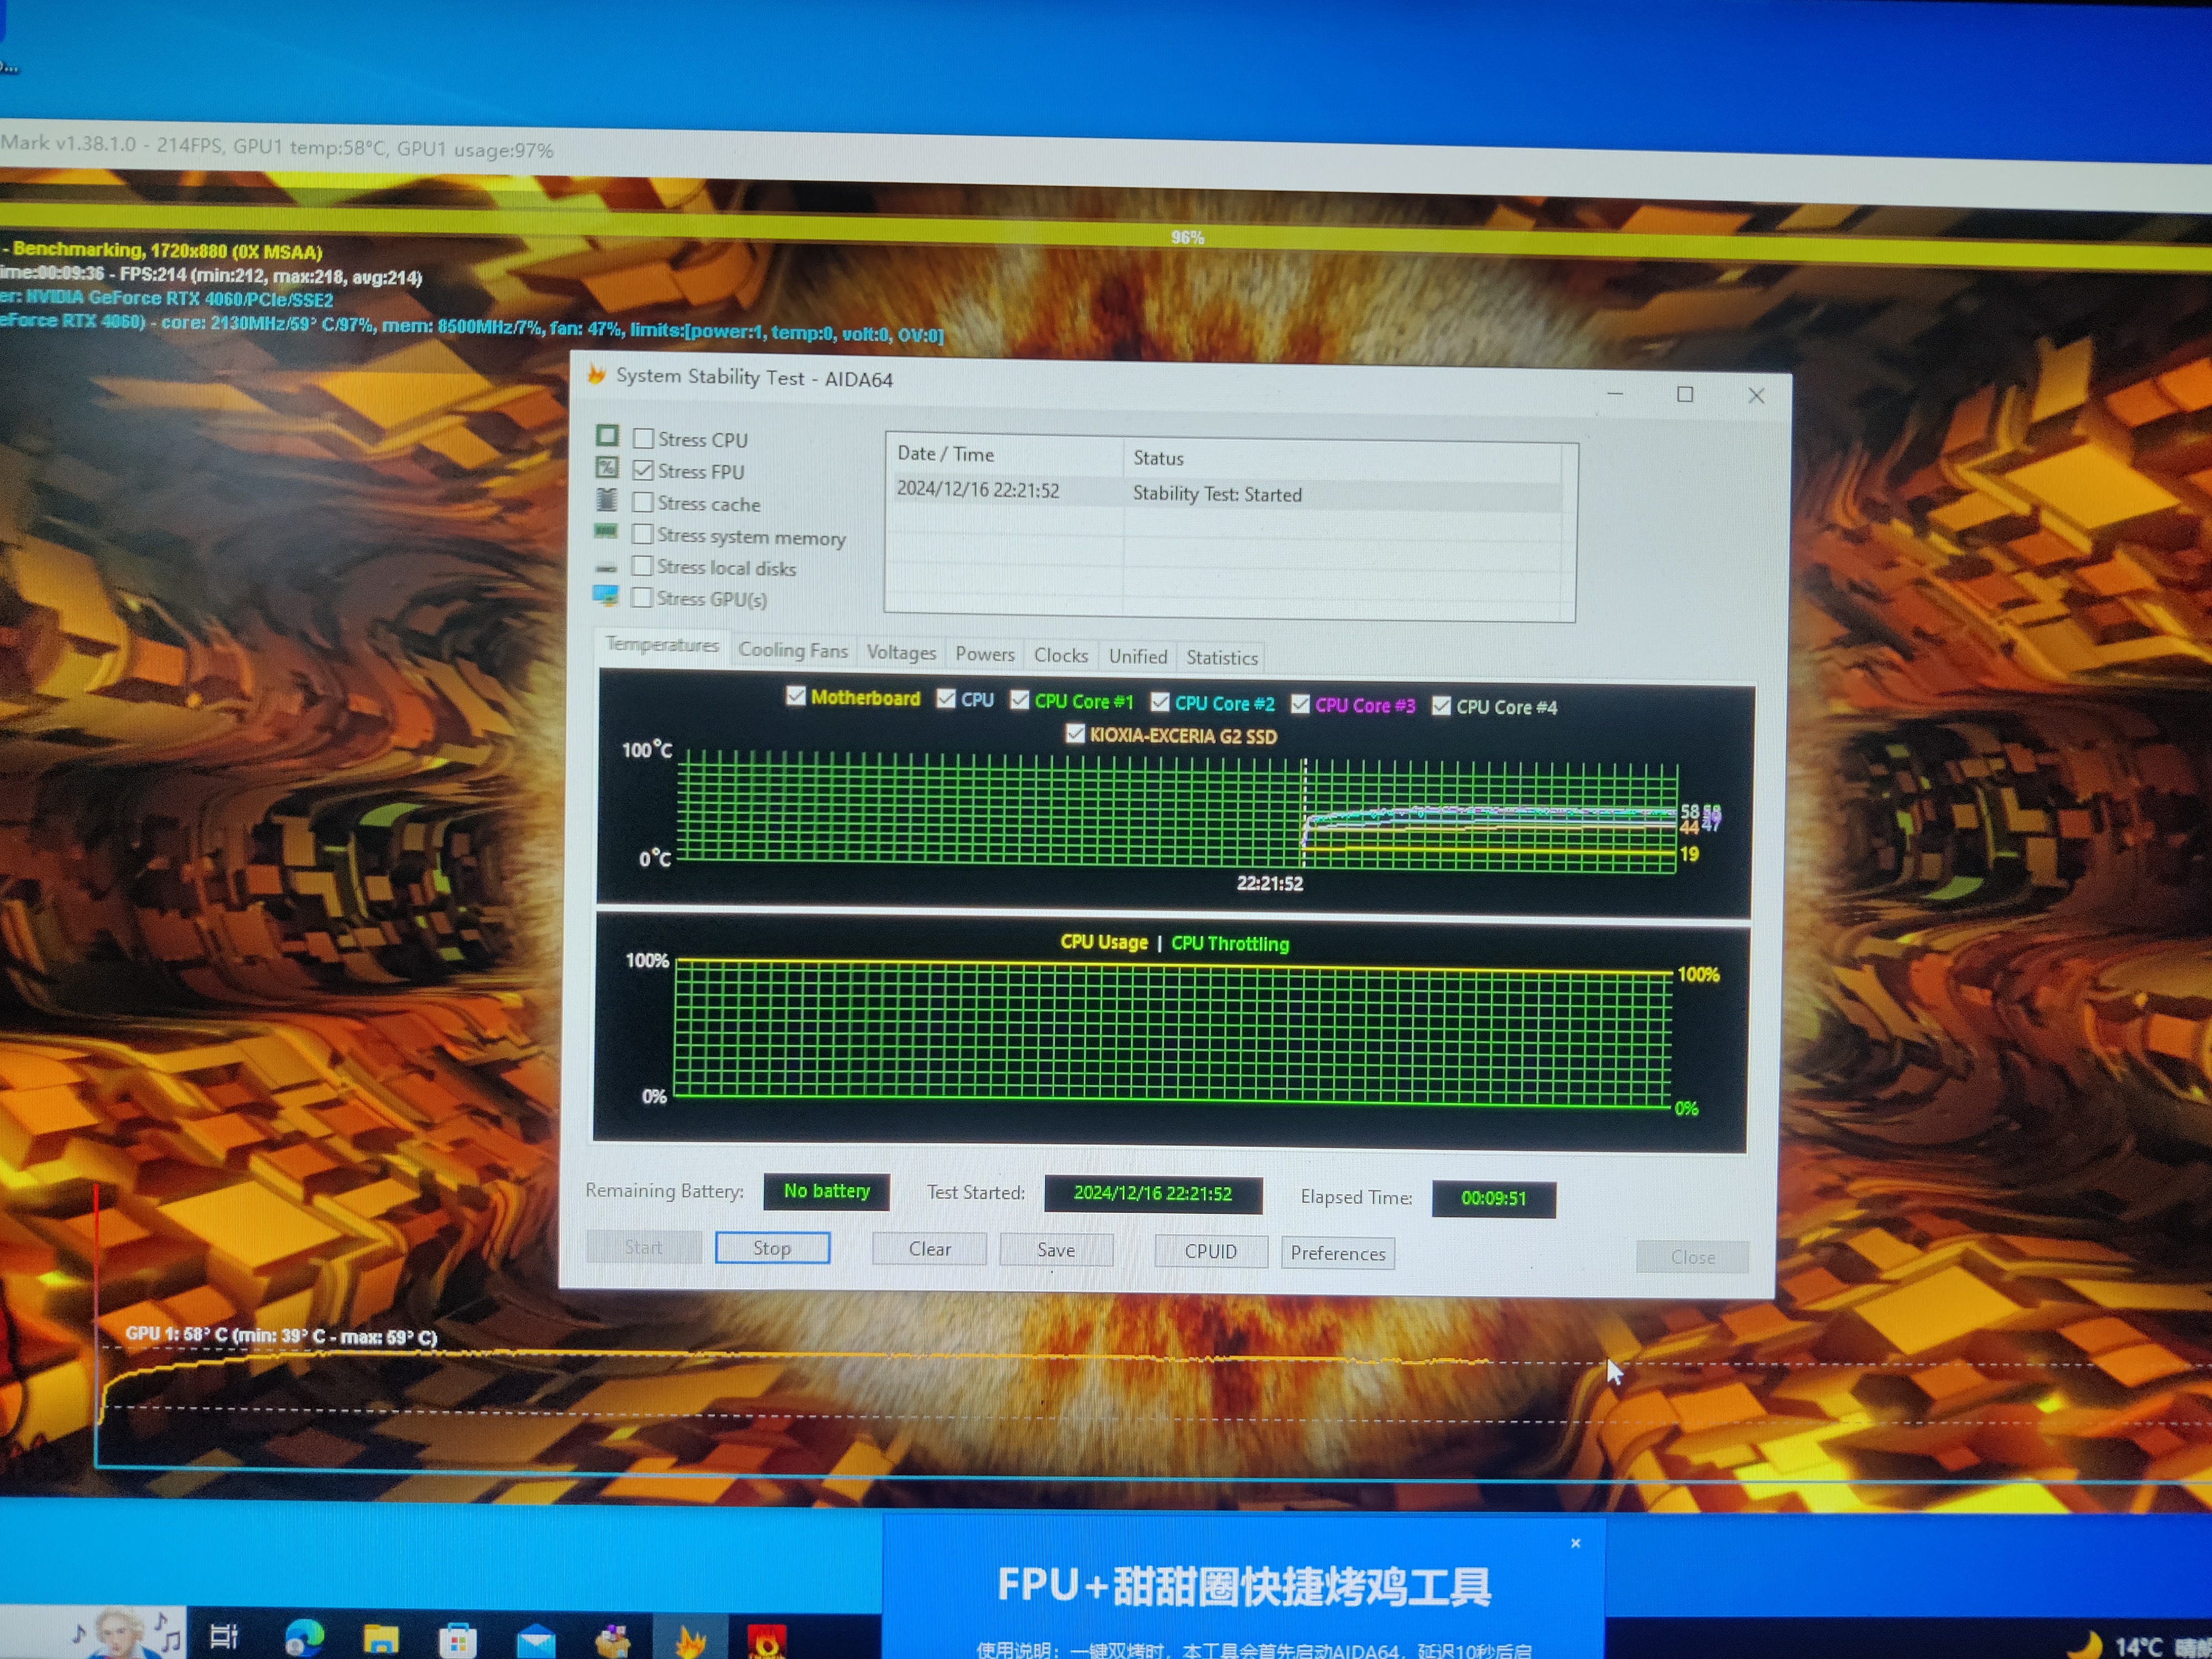2212x1659 pixels.
Task: Open Task View from the taskbar
Action: [x=223, y=1636]
